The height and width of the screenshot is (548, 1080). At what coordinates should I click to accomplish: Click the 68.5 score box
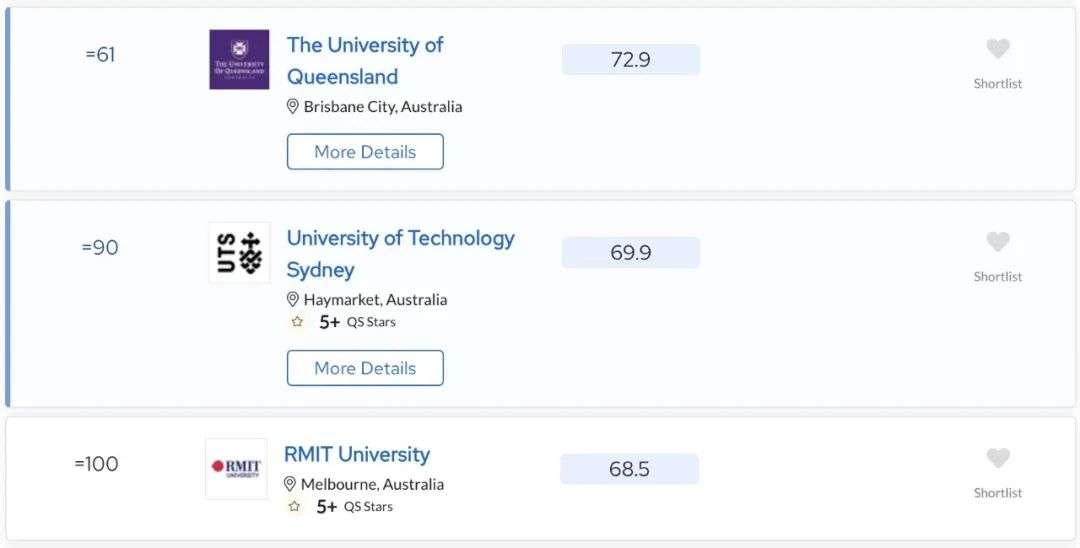coord(630,469)
